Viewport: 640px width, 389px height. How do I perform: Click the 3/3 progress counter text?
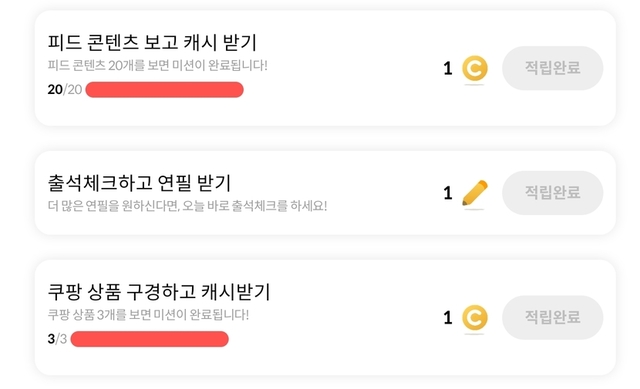57,339
